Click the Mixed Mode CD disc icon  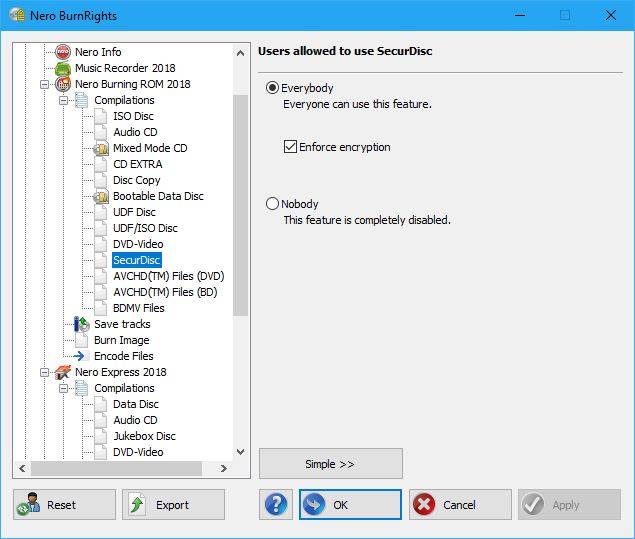(x=101, y=148)
